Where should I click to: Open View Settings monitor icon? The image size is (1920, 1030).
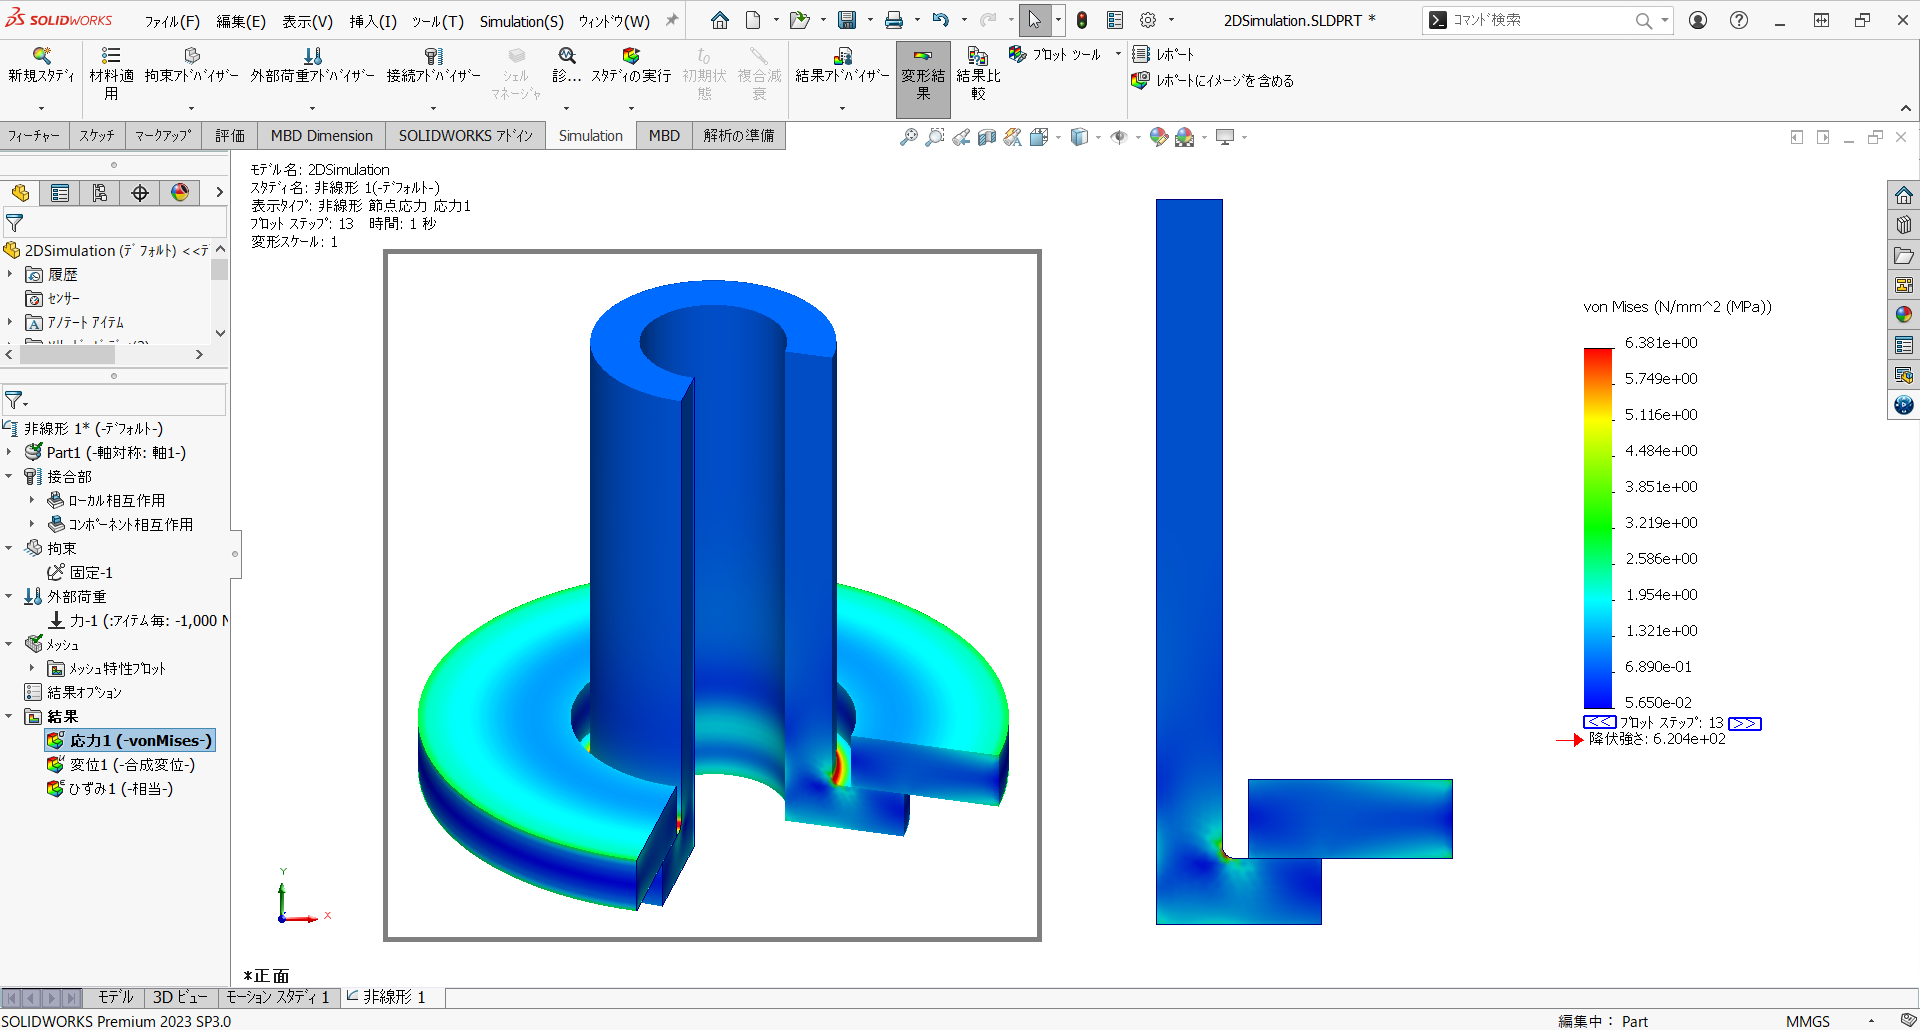(1225, 137)
